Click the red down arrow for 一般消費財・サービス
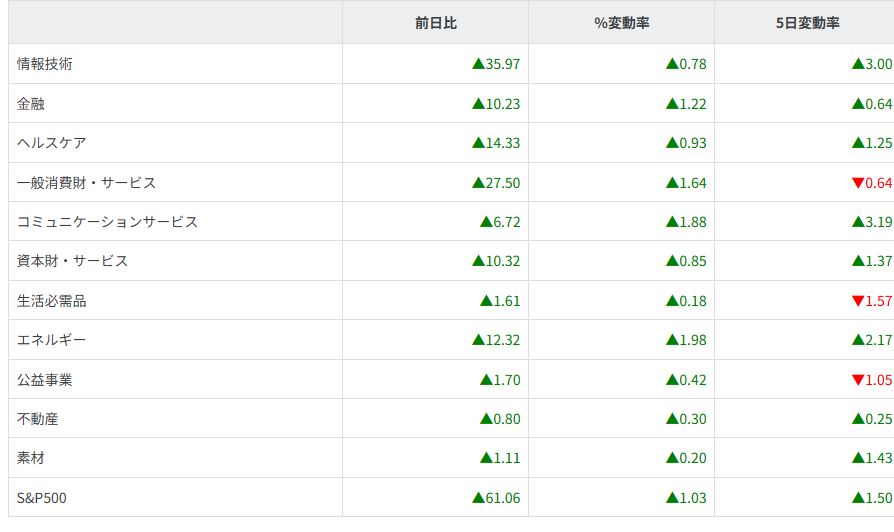 857,183
